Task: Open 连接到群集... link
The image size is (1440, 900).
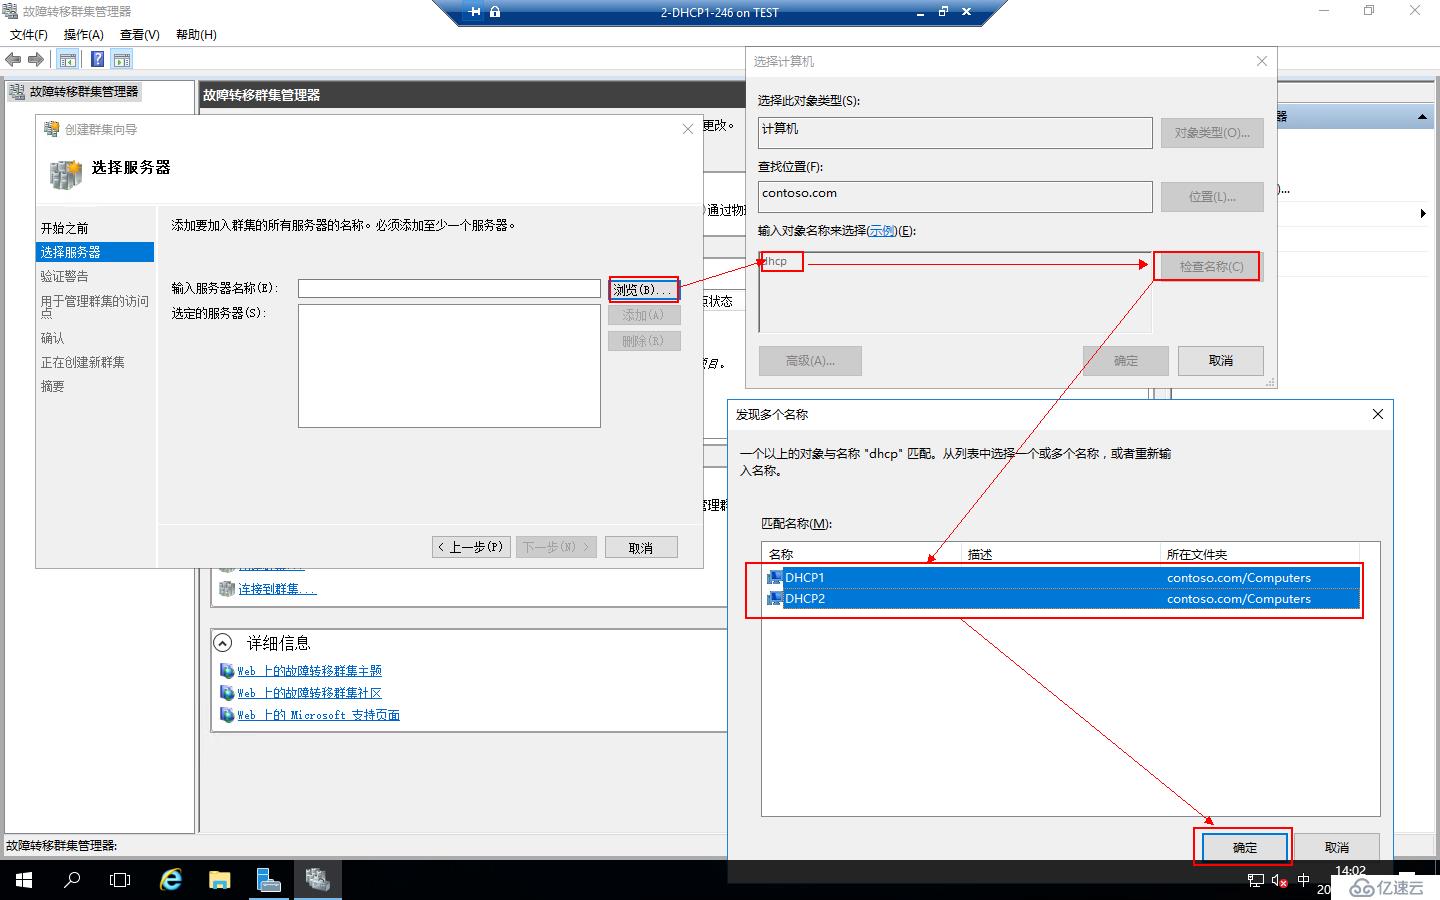Action: click(277, 589)
